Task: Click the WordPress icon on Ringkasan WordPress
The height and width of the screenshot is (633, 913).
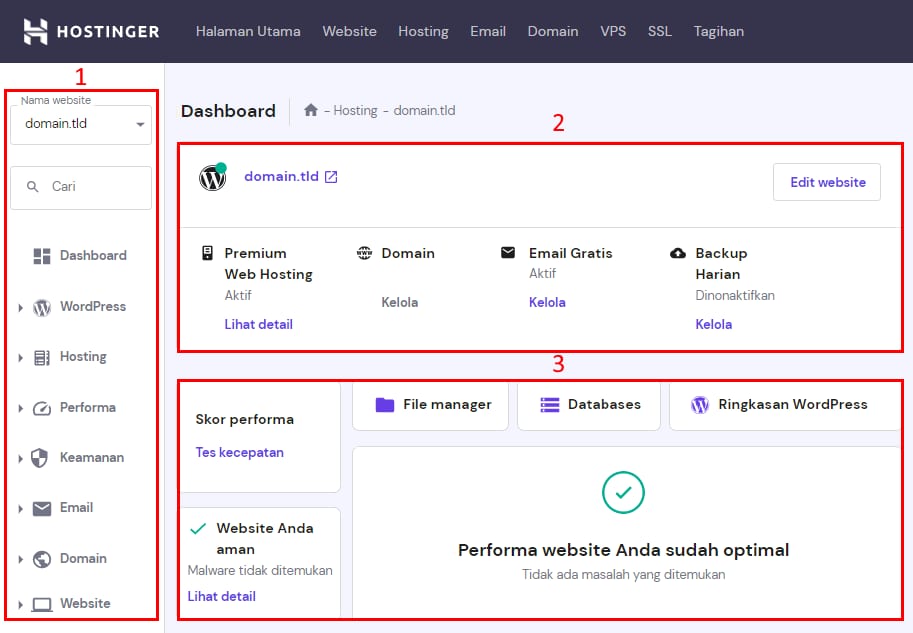Action: click(x=700, y=405)
